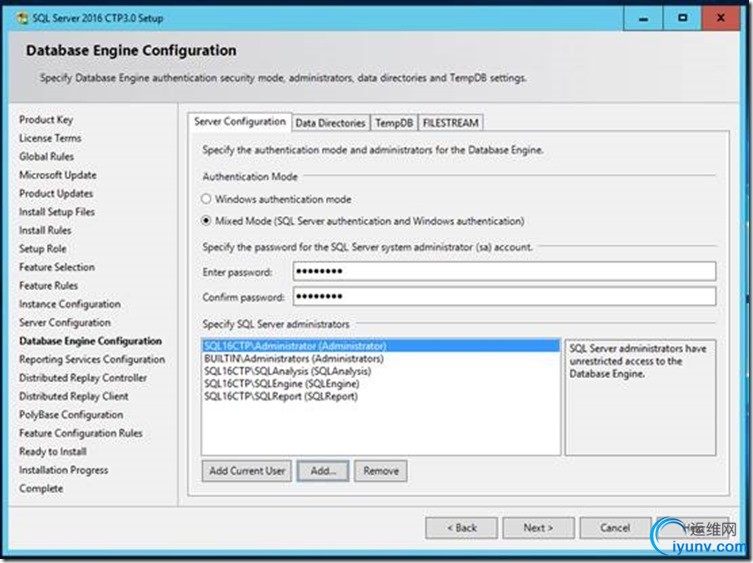Click Installation Progress step

click(x=63, y=470)
